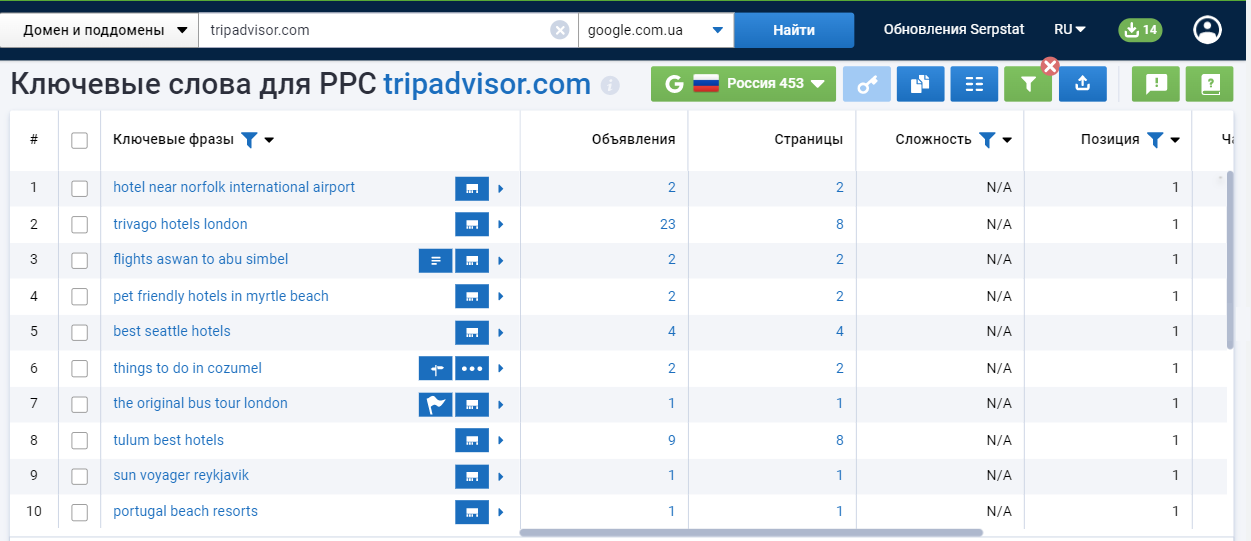Open keyword tulum best hotels
The image size is (1251, 541).
coord(168,440)
